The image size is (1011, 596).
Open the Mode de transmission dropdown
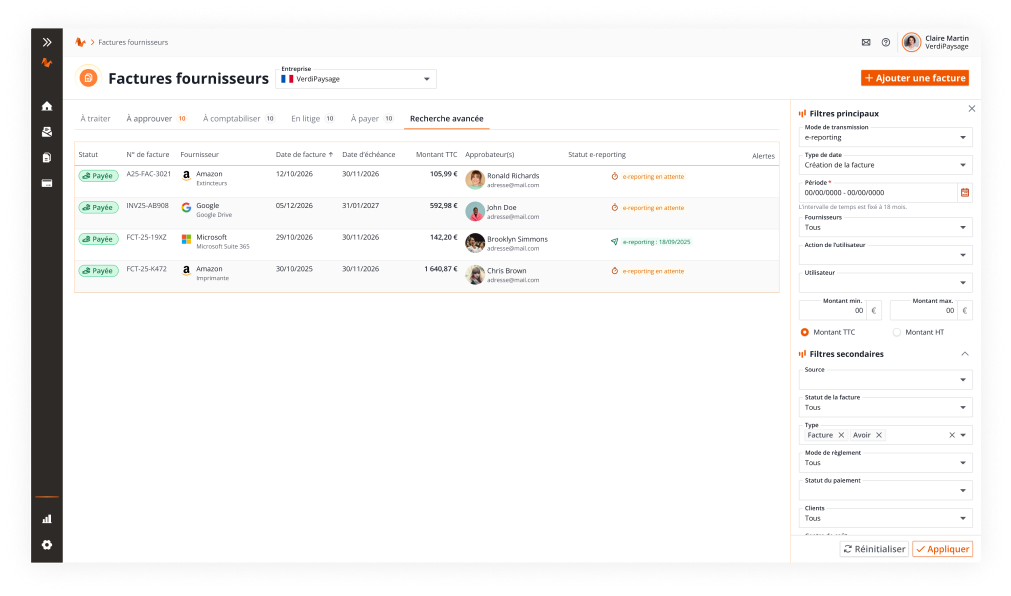[886, 137]
